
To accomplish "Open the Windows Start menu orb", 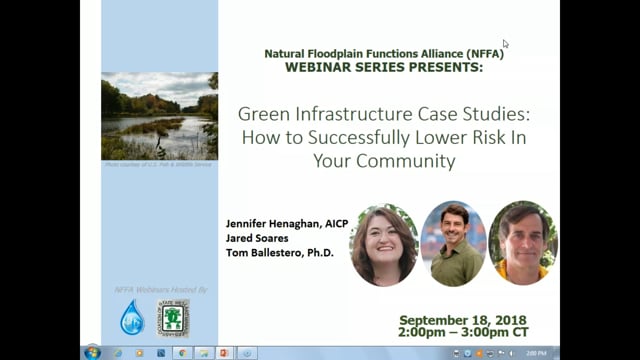I will [x=92, y=352].
